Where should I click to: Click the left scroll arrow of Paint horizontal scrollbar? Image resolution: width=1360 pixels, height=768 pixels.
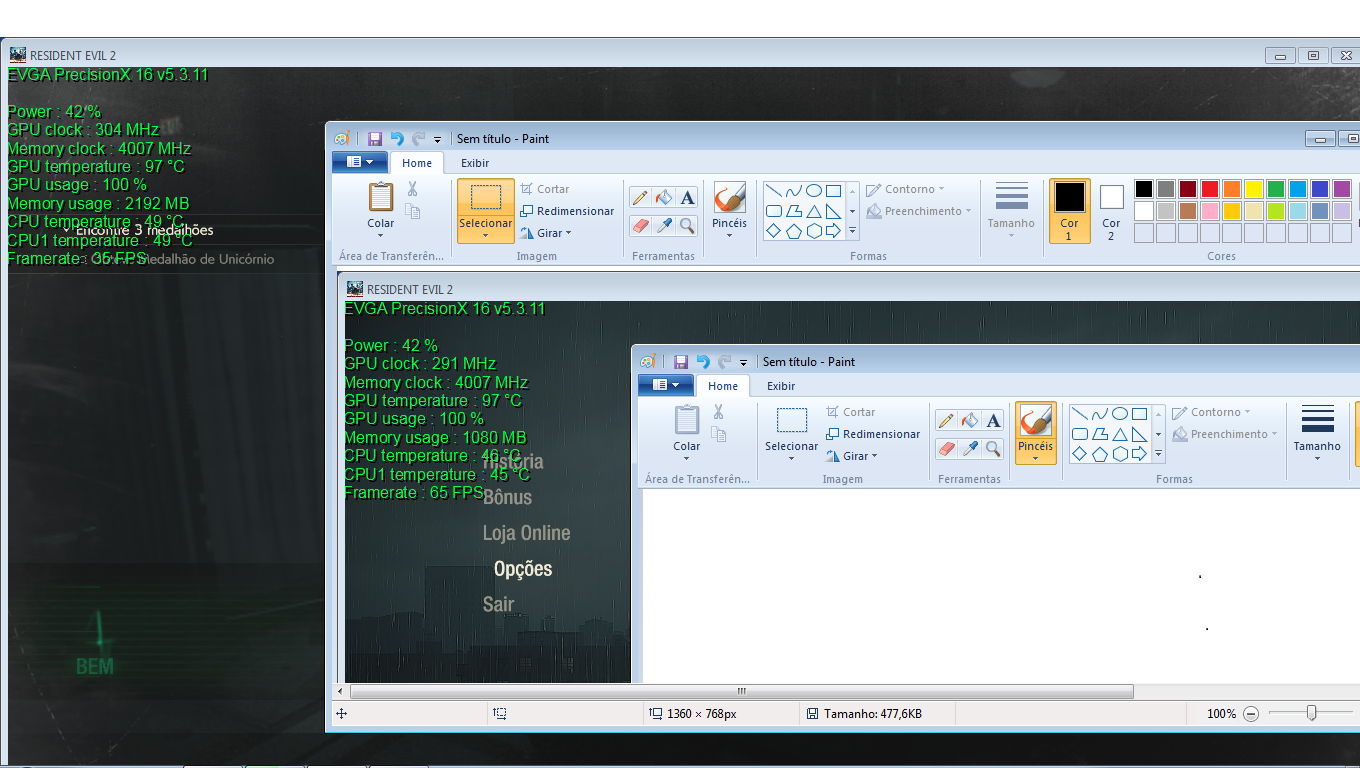point(340,691)
